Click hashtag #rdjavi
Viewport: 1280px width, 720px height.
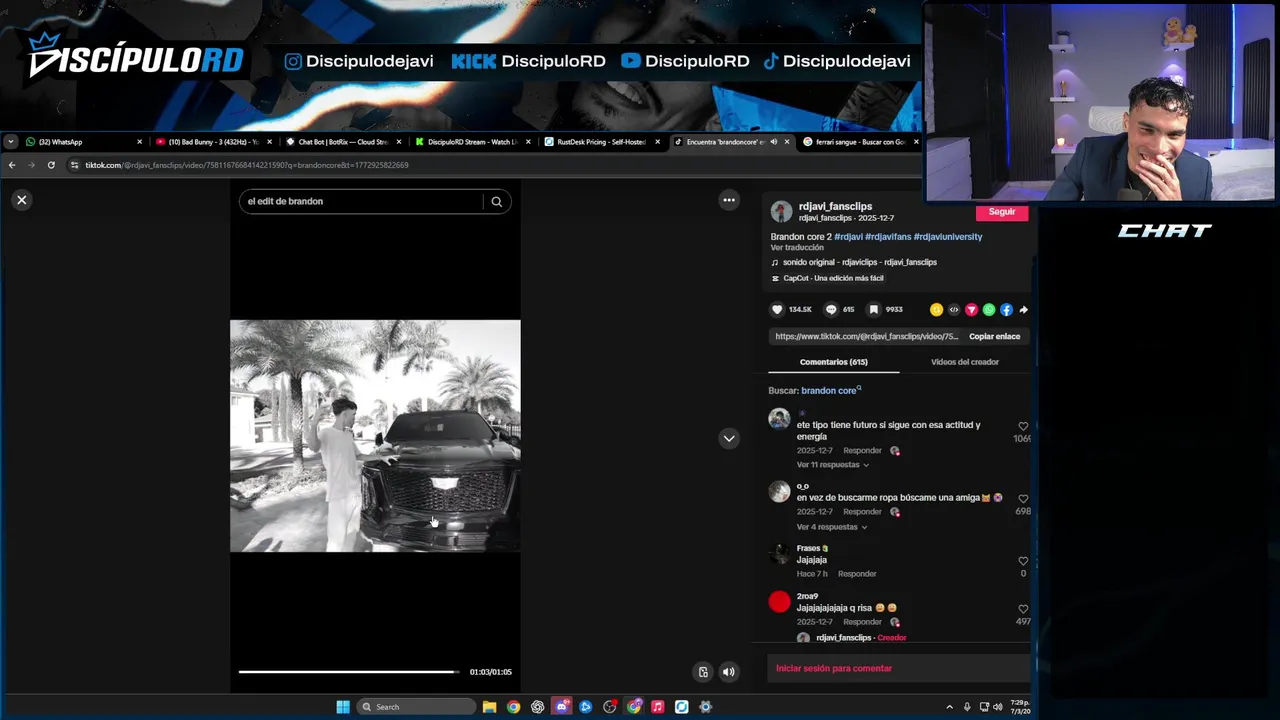[x=848, y=237]
